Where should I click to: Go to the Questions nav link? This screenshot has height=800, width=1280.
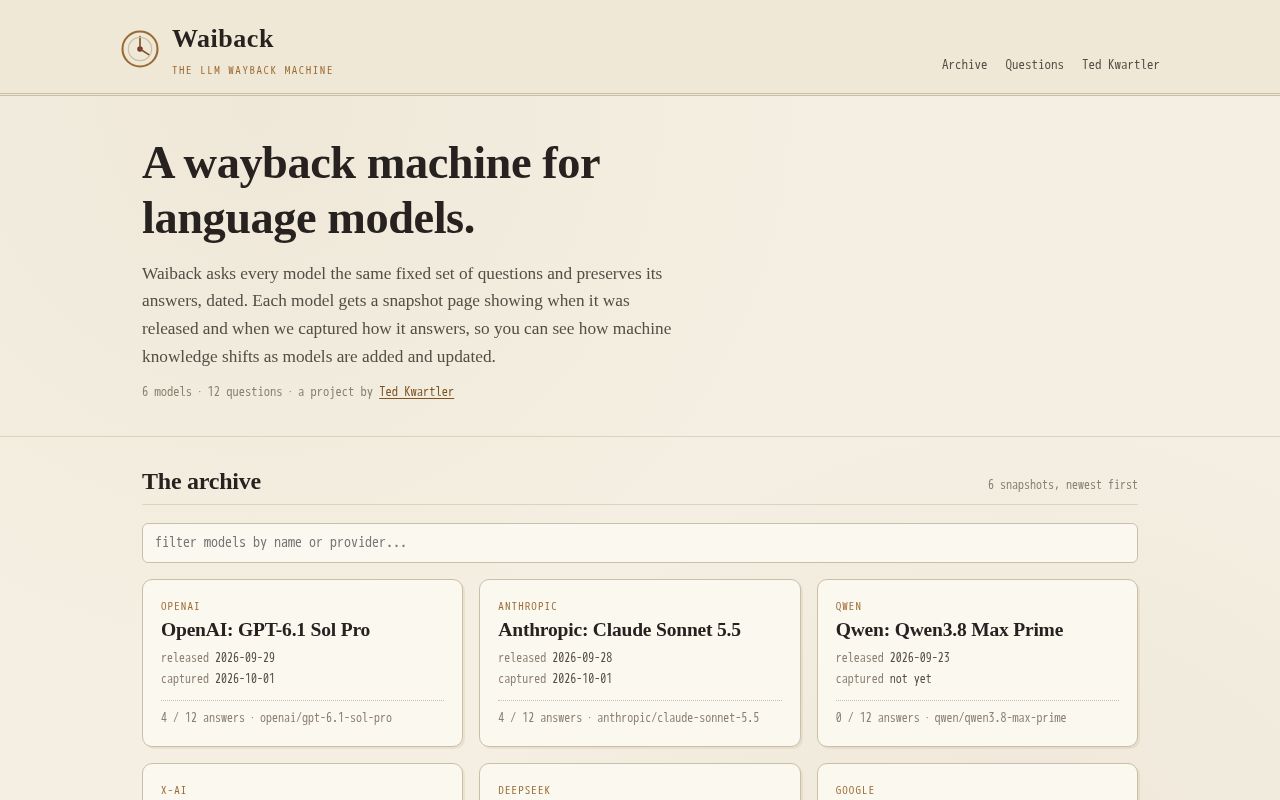click(x=1034, y=65)
